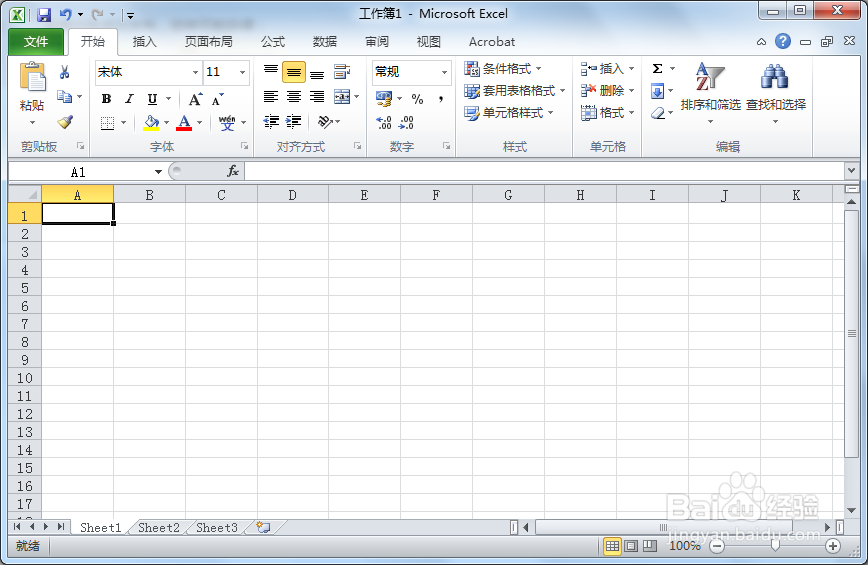
Task: Toggle Italic formatting
Action: click(129, 99)
